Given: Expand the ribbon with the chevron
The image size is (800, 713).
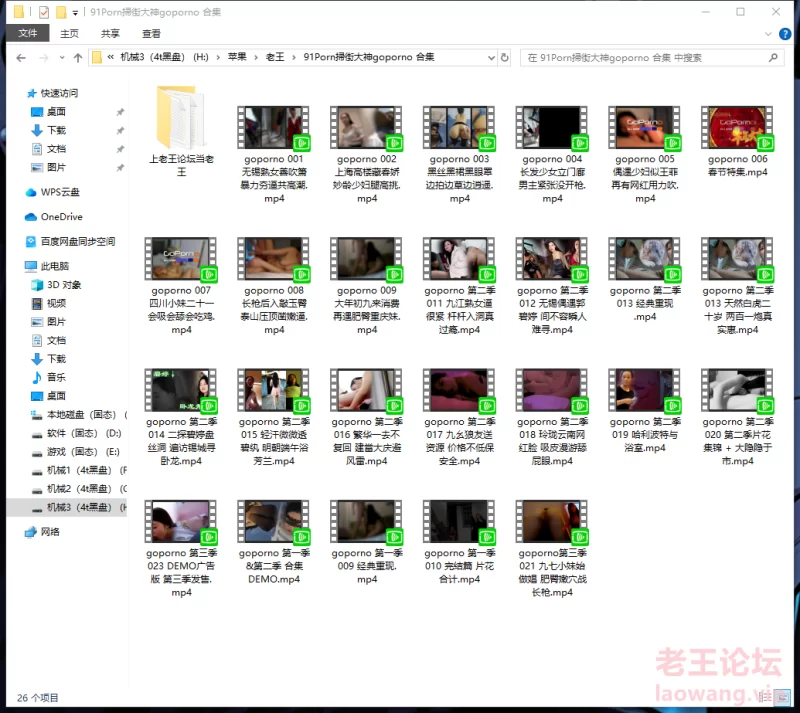Looking at the screenshot, I should pos(768,34).
